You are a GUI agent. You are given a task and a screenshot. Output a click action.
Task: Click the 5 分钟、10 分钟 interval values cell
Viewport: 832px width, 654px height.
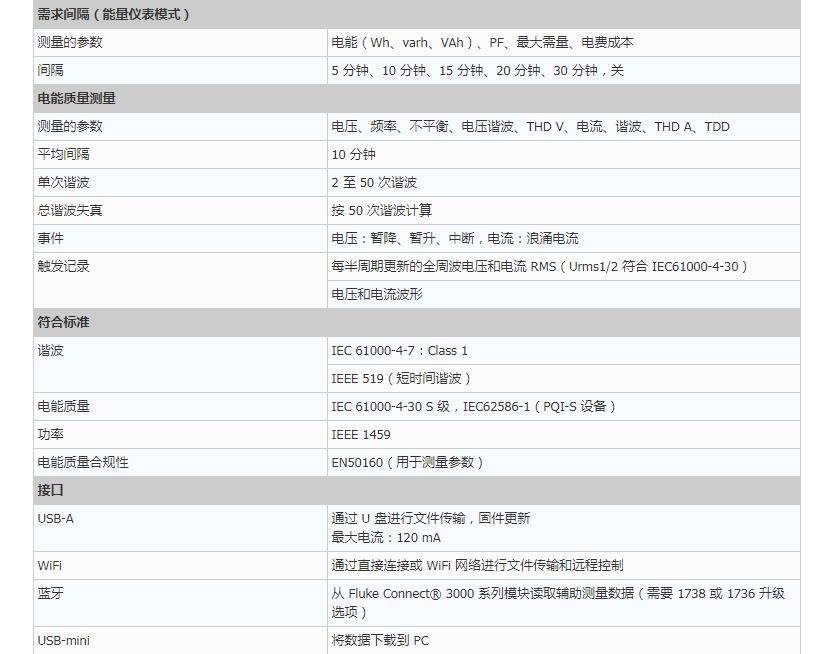[477, 71]
